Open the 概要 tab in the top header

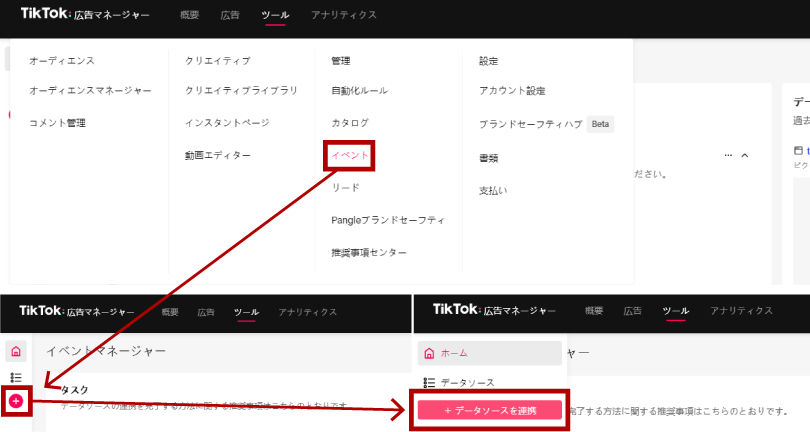click(x=190, y=15)
